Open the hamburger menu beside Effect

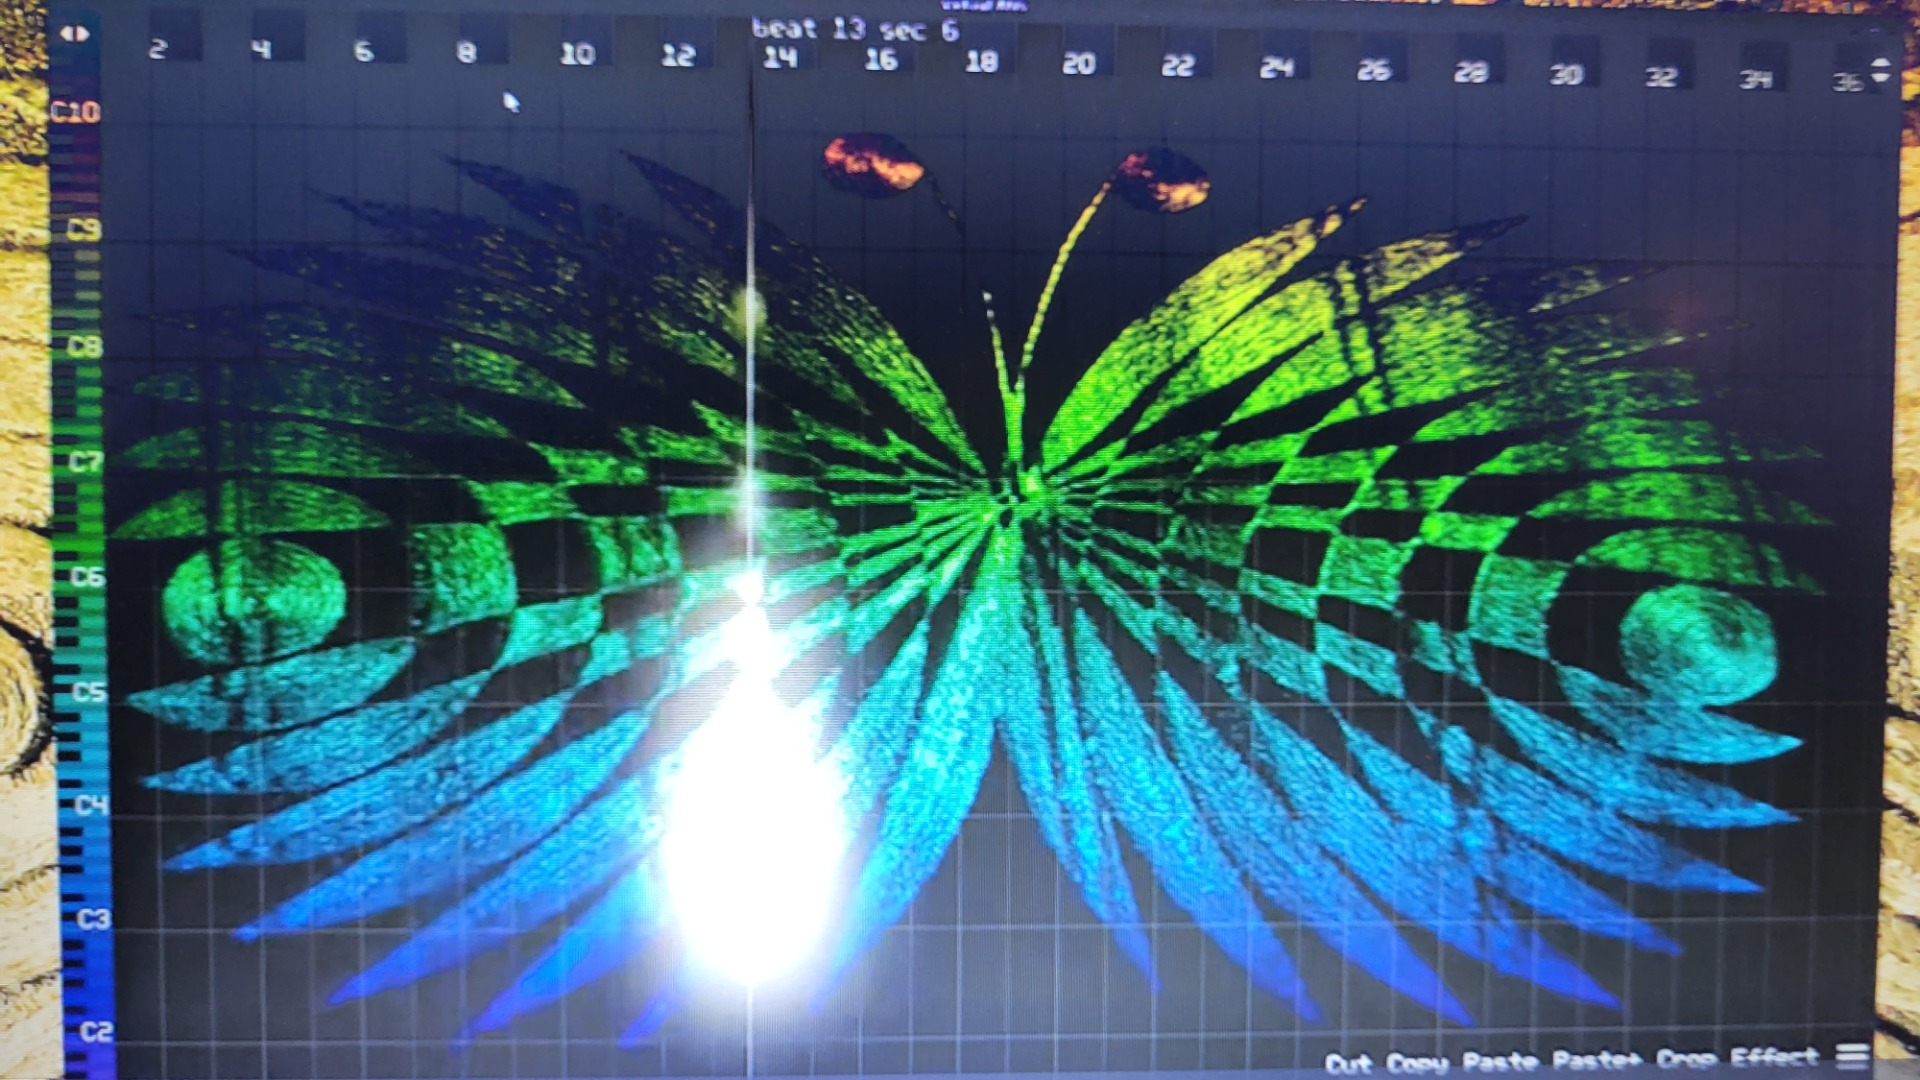tap(1852, 1056)
